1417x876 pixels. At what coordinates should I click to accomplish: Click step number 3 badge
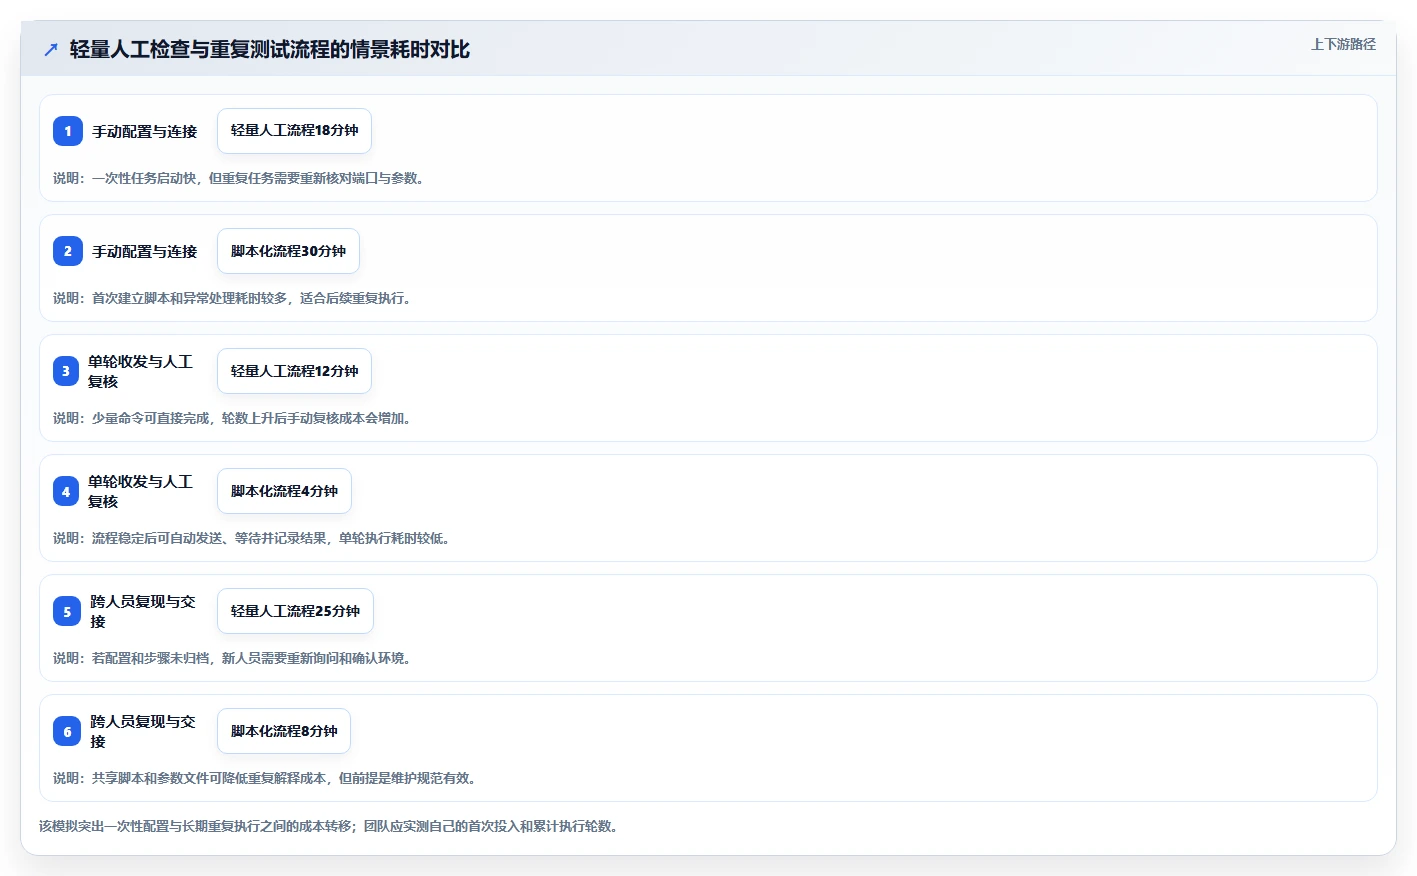[x=66, y=371]
